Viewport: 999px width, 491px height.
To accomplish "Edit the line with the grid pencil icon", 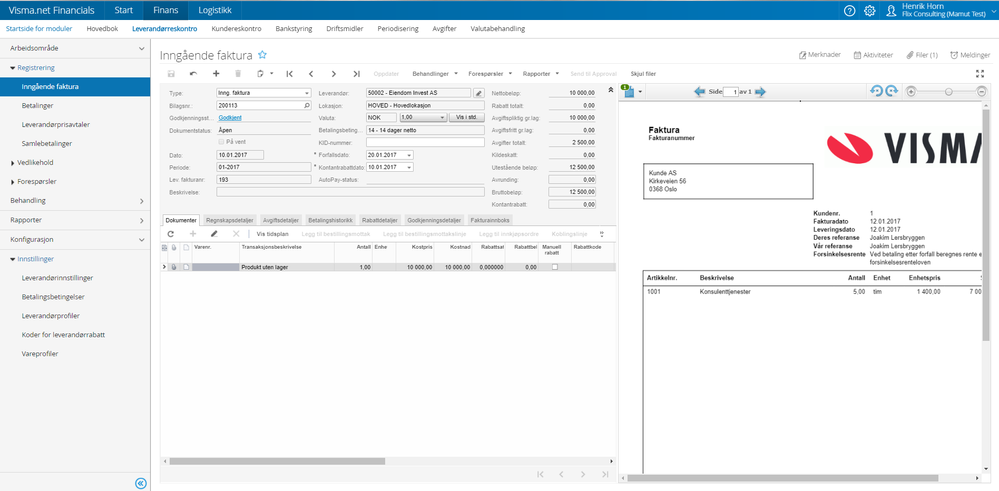I will point(214,234).
